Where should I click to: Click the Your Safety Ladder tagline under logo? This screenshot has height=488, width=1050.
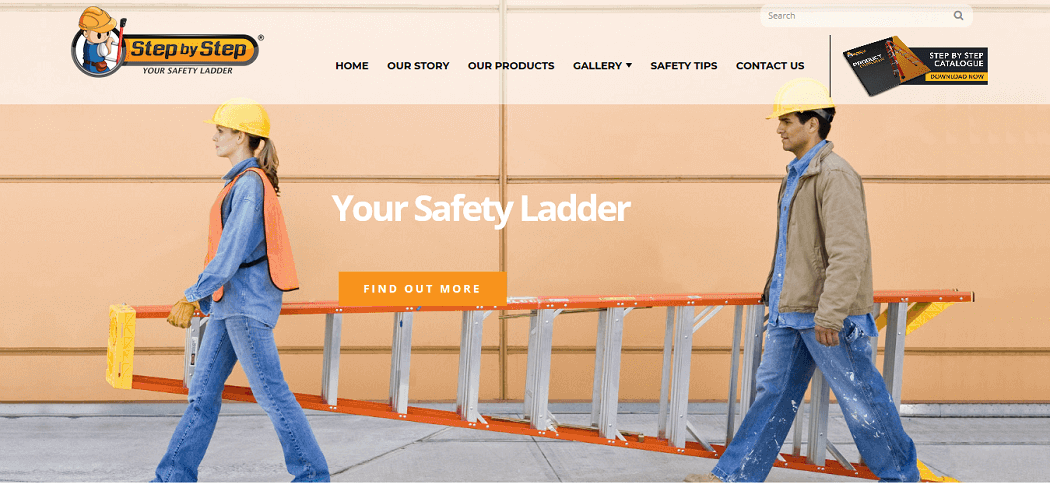tap(188, 70)
